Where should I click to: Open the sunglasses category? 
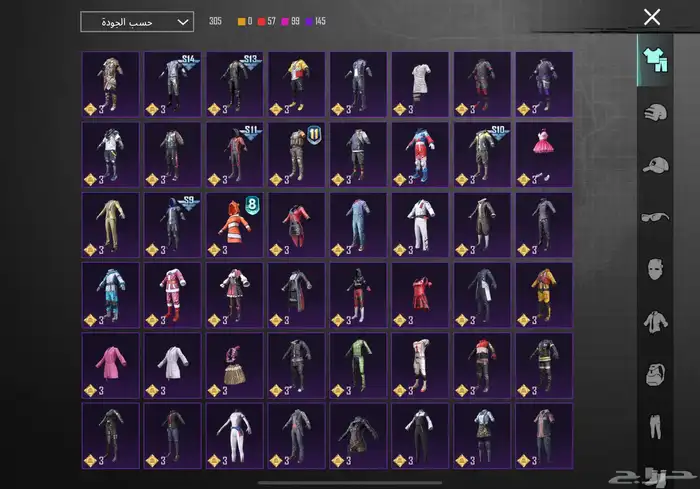pyautogui.click(x=655, y=216)
